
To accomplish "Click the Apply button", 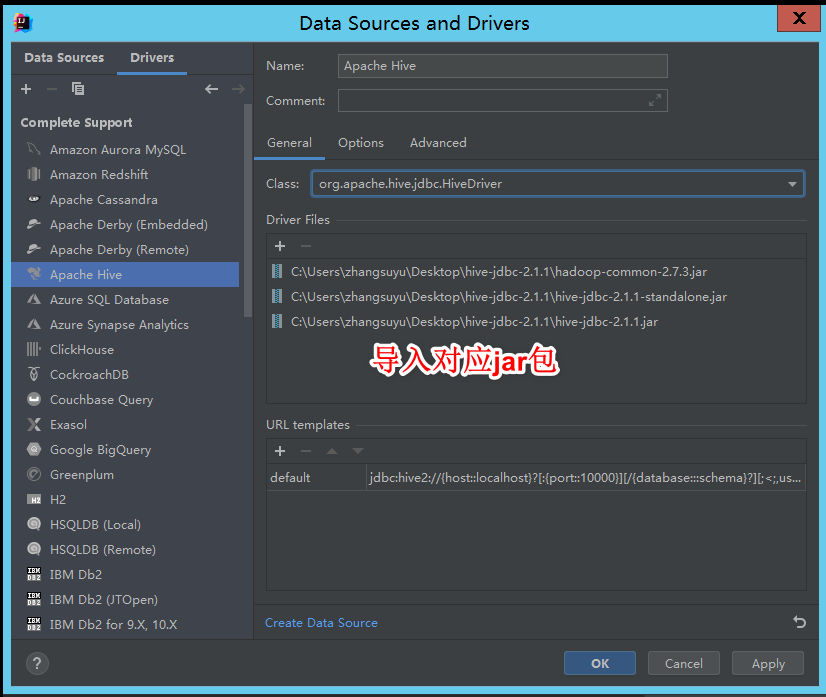I will [x=768, y=663].
